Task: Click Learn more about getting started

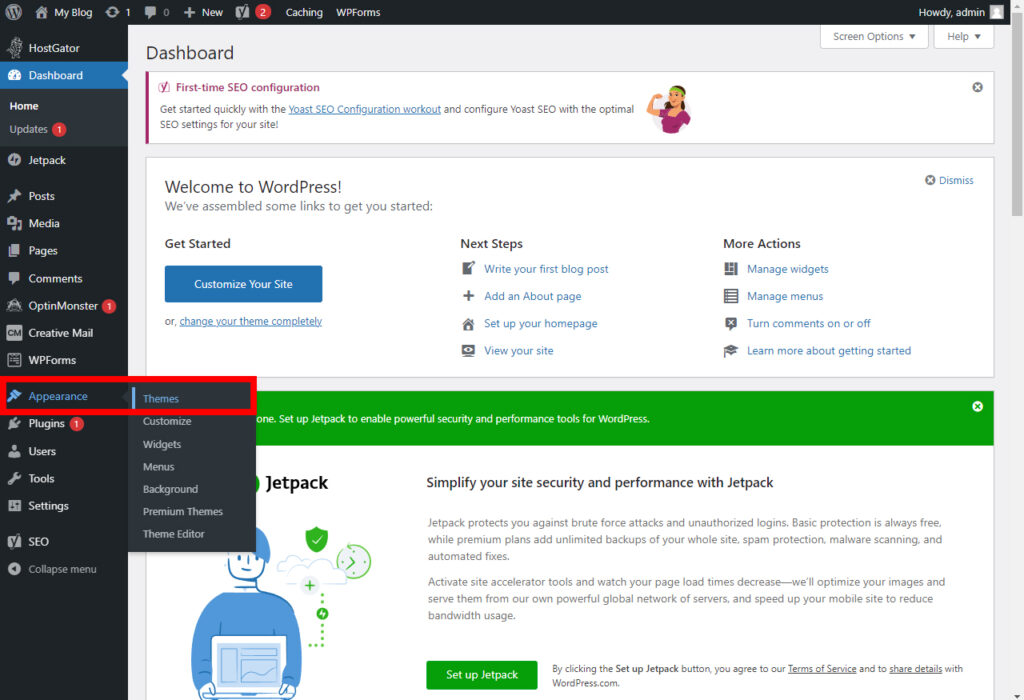Action: [x=829, y=351]
